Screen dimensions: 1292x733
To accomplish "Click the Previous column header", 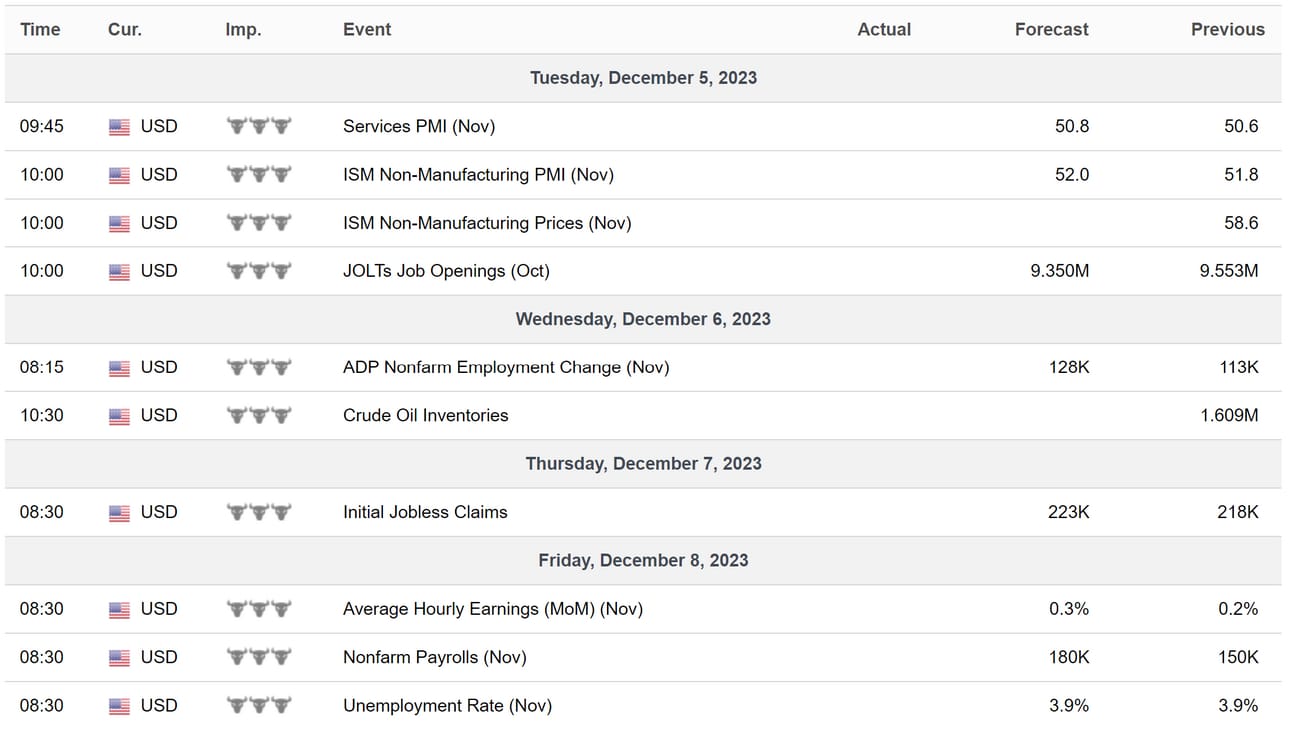I will tap(1227, 29).
